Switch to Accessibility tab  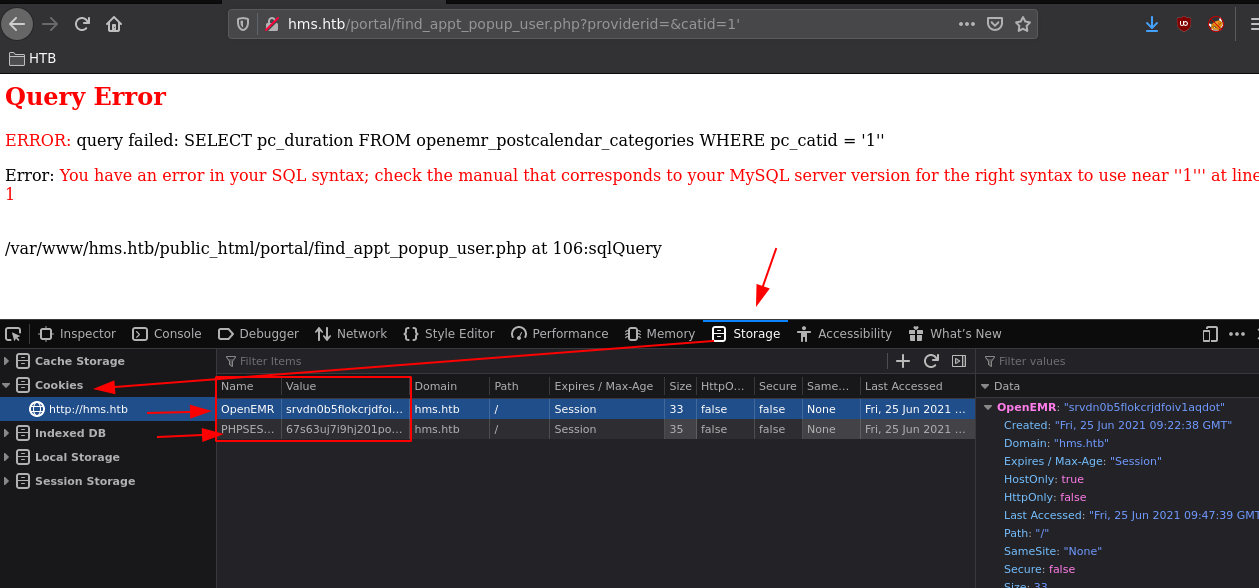pyautogui.click(x=845, y=334)
